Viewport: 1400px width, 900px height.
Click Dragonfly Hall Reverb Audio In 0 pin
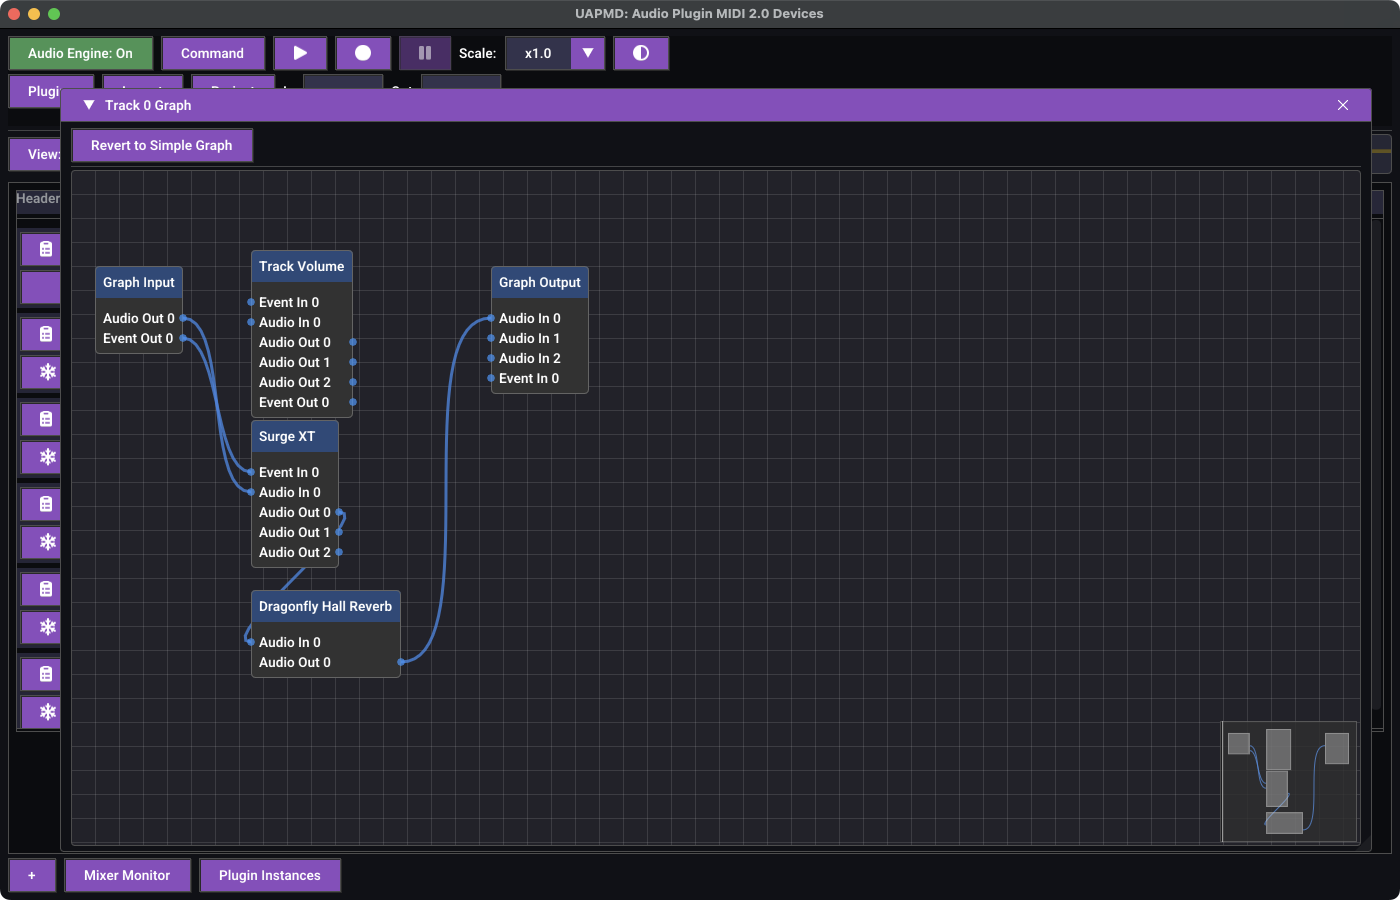coord(251,642)
